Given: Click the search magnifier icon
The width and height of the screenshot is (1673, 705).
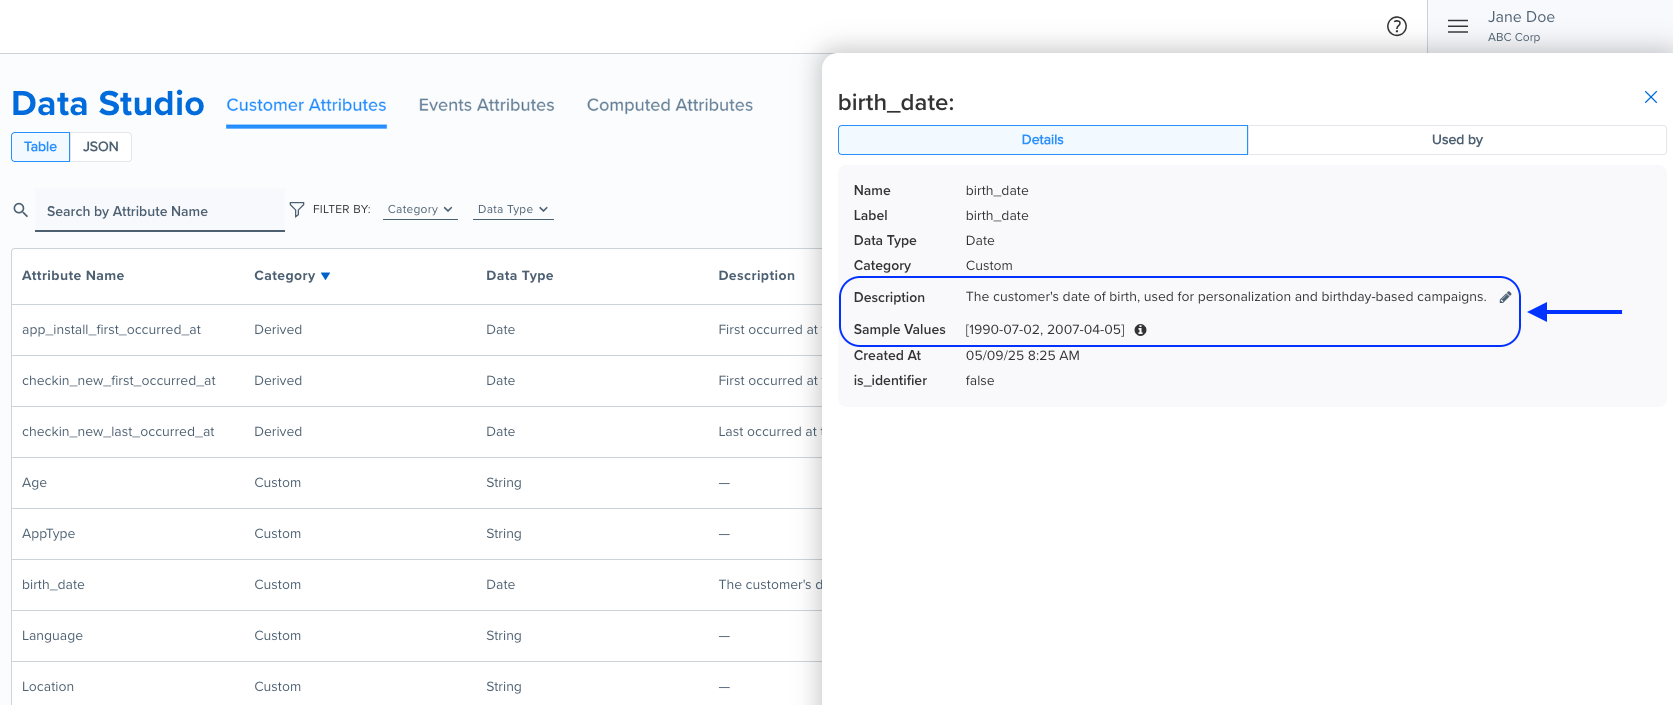Looking at the screenshot, I should (x=20, y=210).
